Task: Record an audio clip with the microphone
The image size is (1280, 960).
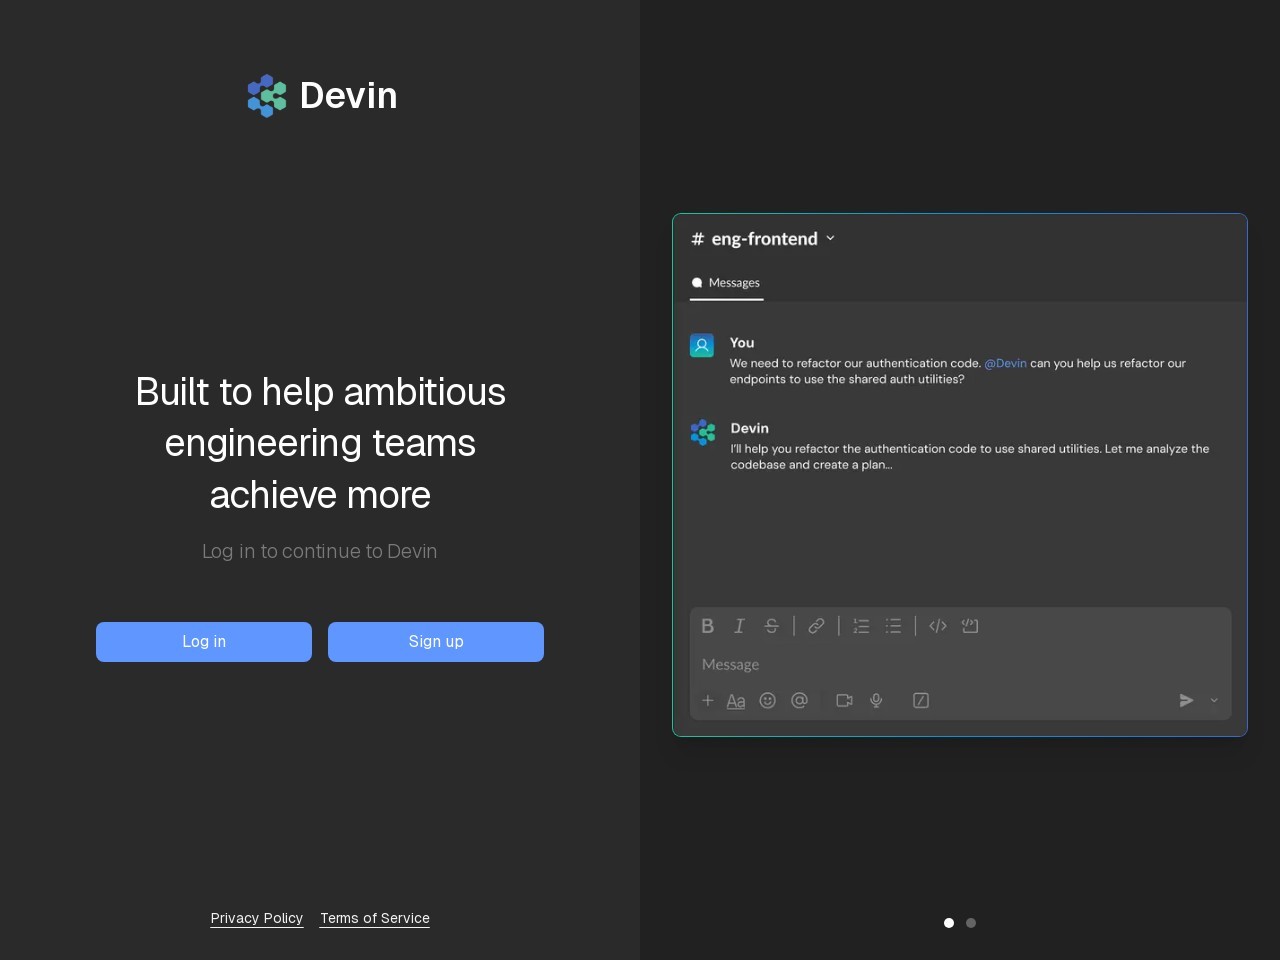Action: pyautogui.click(x=876, y=700)
